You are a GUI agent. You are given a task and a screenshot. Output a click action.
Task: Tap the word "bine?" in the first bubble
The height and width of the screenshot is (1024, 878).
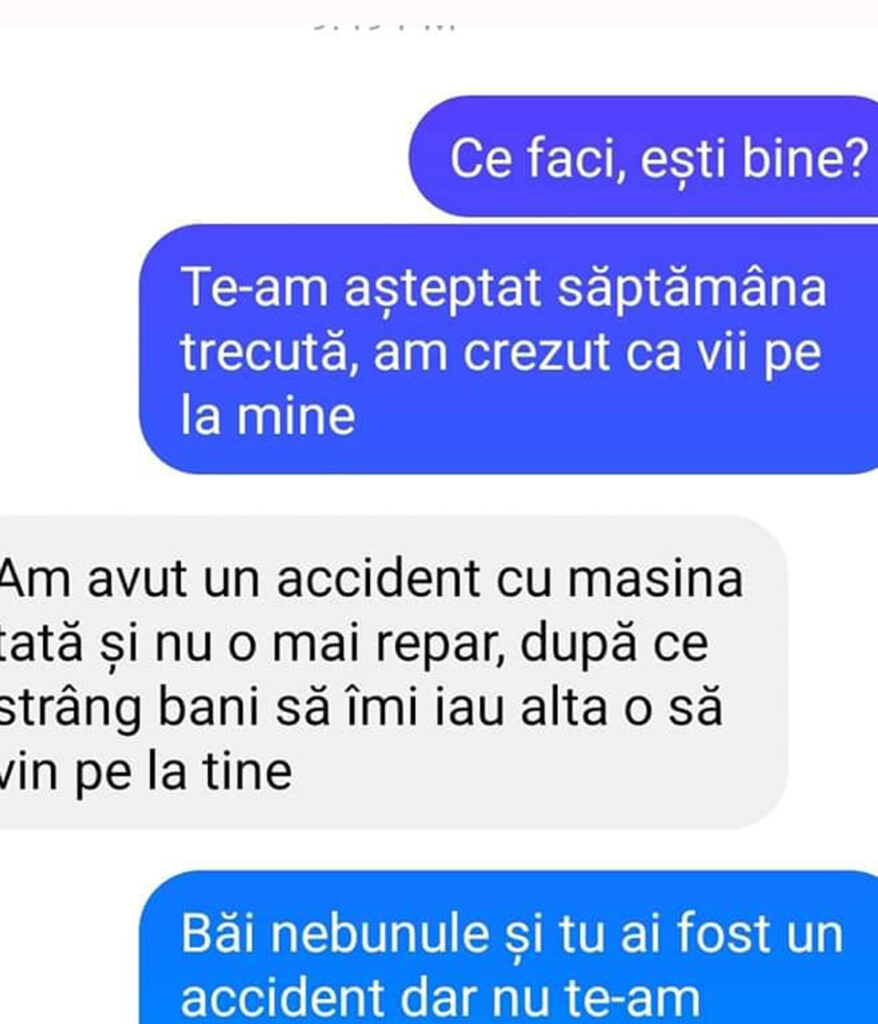[x=804, y=158]
